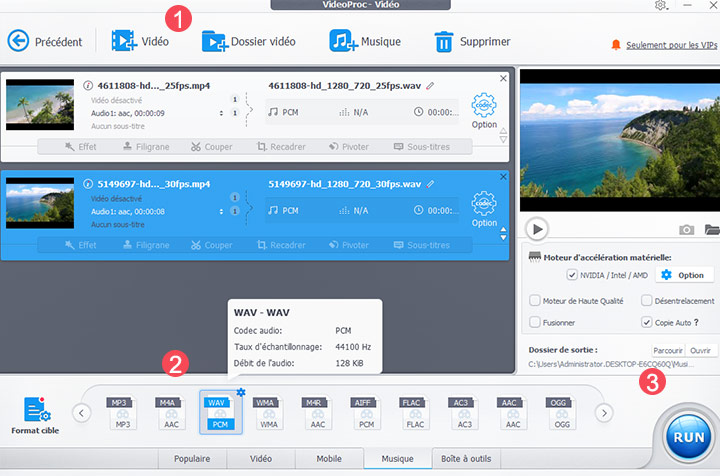Open the folder icon beside the snapshot camera
The image size is (720, 476).
coord(712,230)
